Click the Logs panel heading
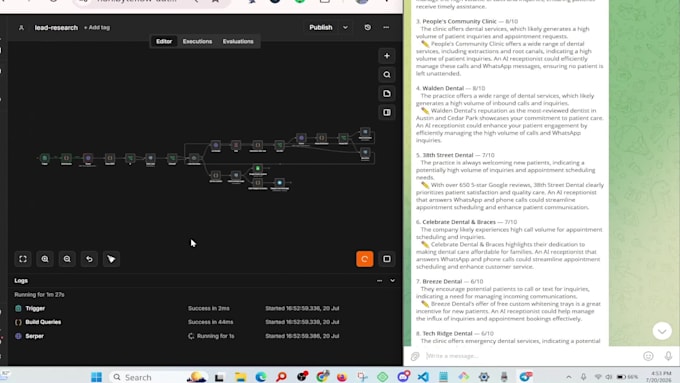The image size is (680, 383). point(21,281)
